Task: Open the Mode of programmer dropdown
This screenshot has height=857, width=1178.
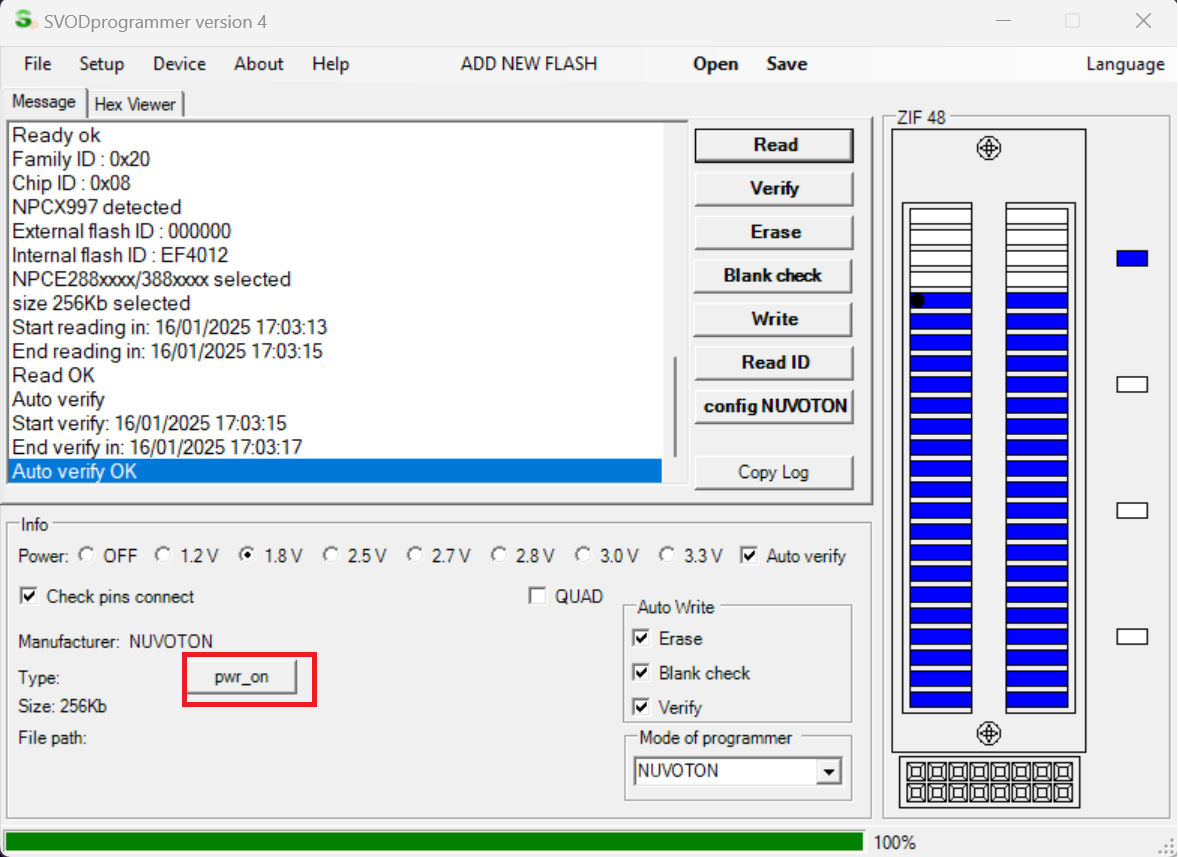Action: tap(829, 771)
